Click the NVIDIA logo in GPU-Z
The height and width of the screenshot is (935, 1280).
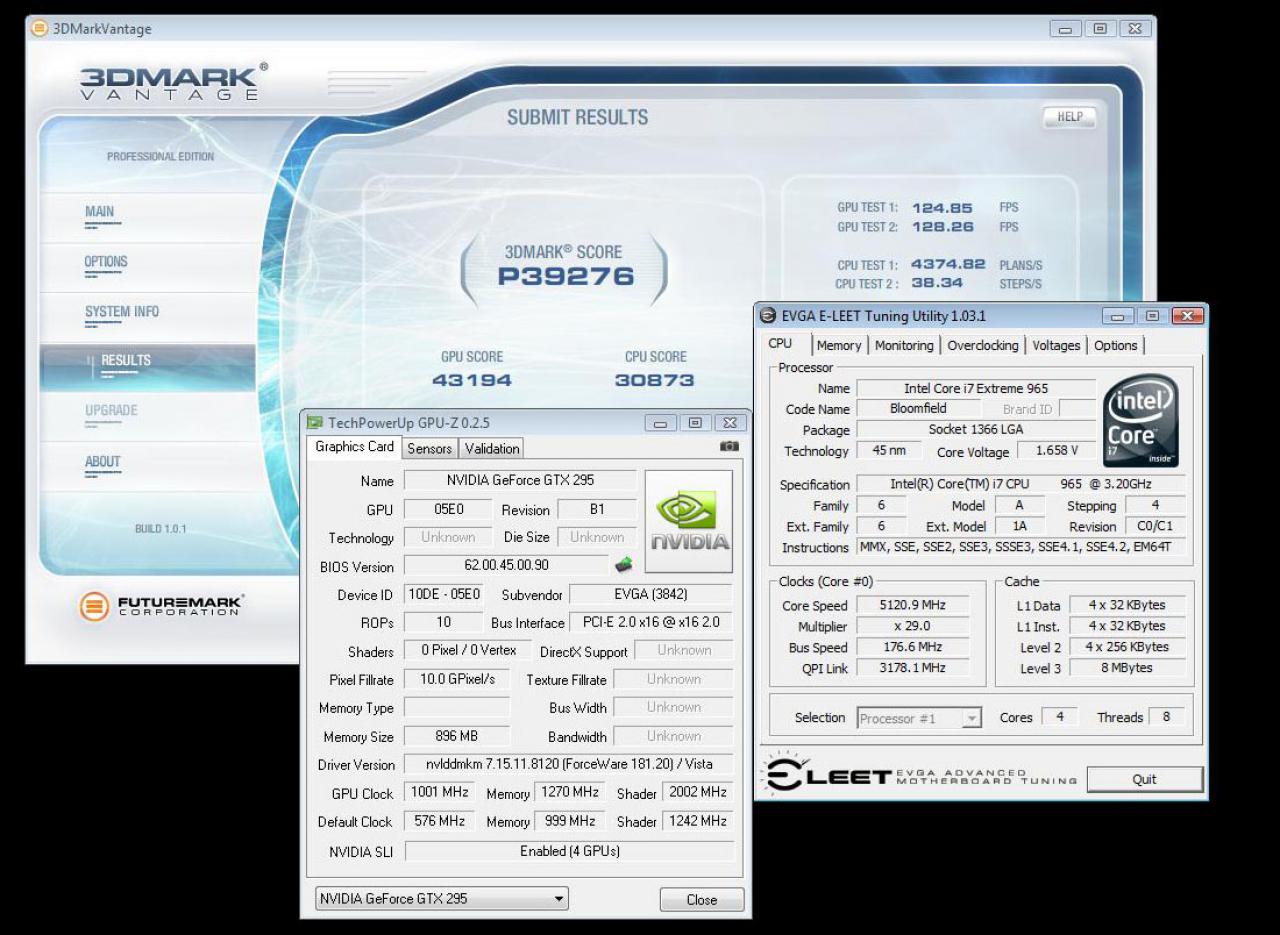click(688, 522)
